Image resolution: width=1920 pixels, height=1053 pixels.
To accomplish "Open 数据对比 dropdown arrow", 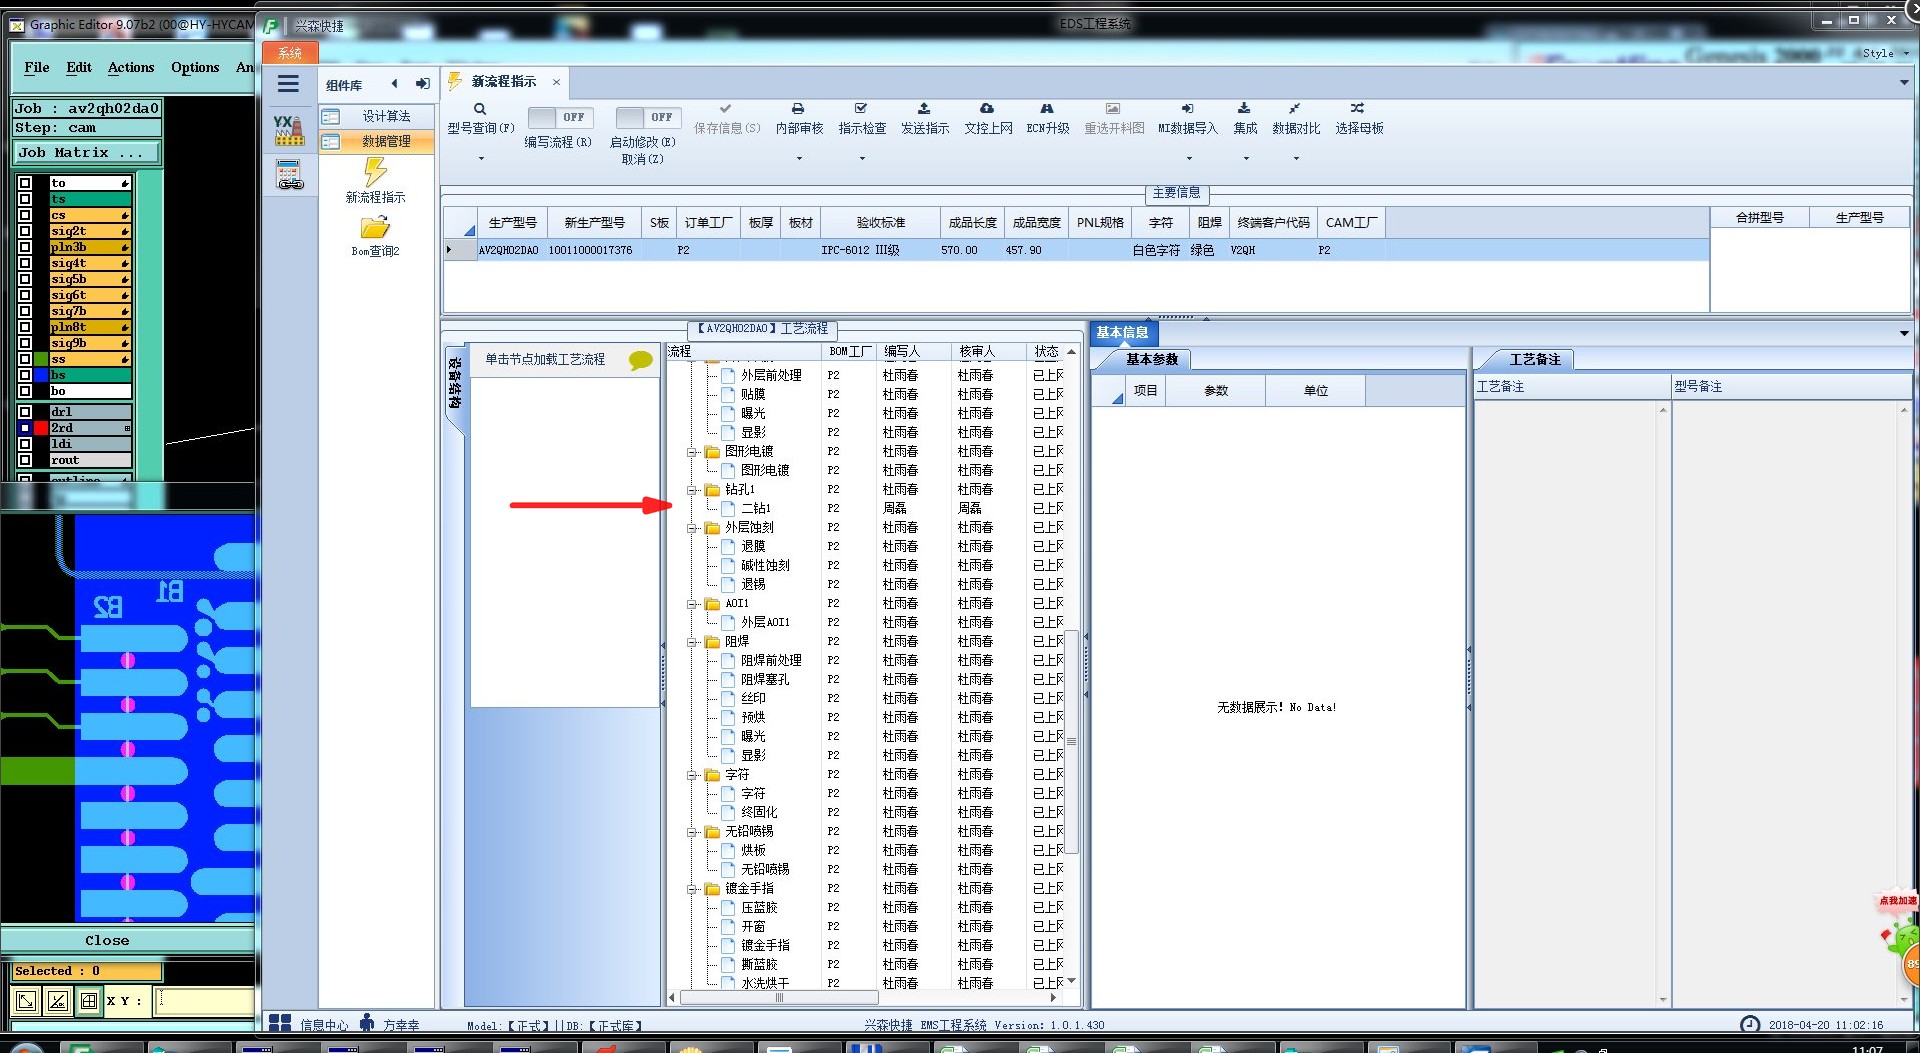I will pos(1295,158).
